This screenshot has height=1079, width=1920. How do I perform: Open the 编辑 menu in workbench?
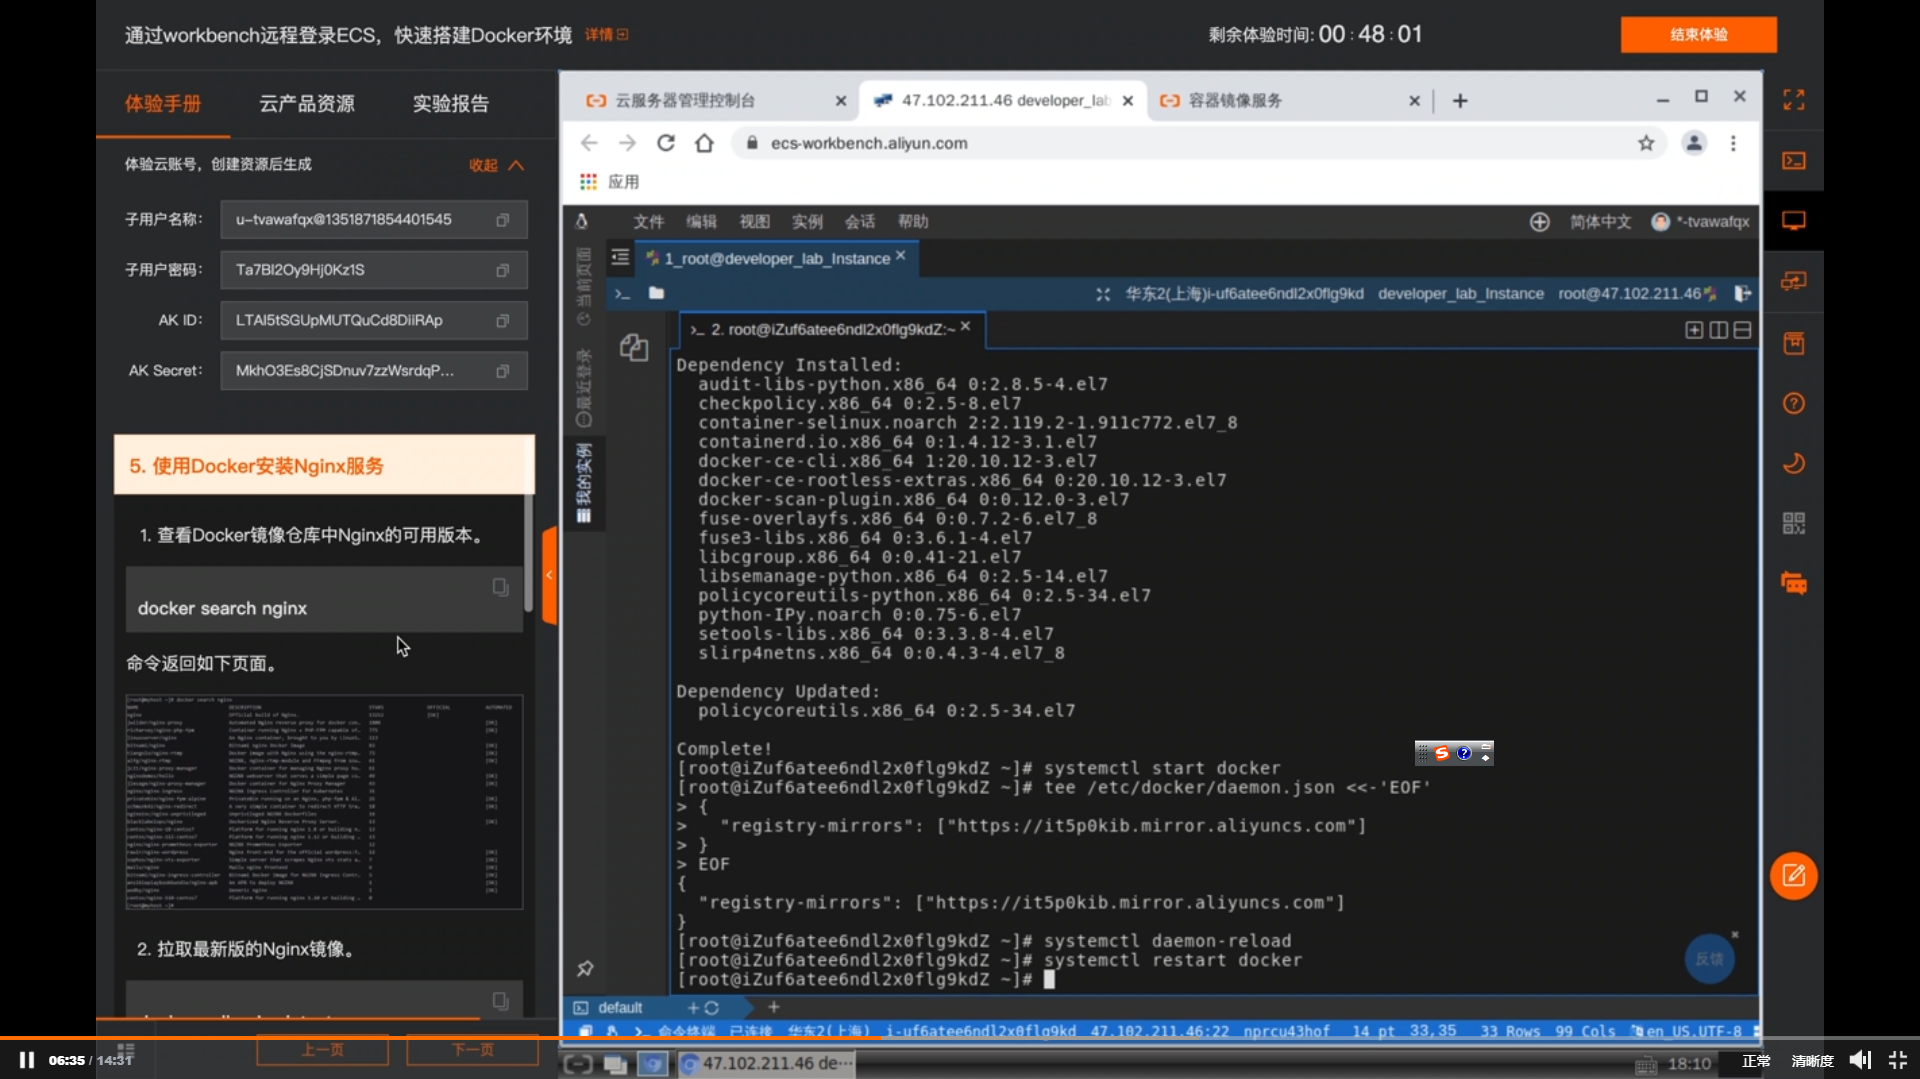click(701, 222)
